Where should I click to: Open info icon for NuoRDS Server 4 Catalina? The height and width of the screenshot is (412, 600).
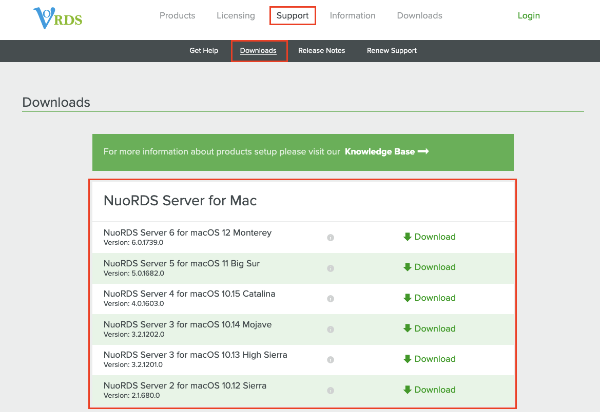click(x=331, y=298)
